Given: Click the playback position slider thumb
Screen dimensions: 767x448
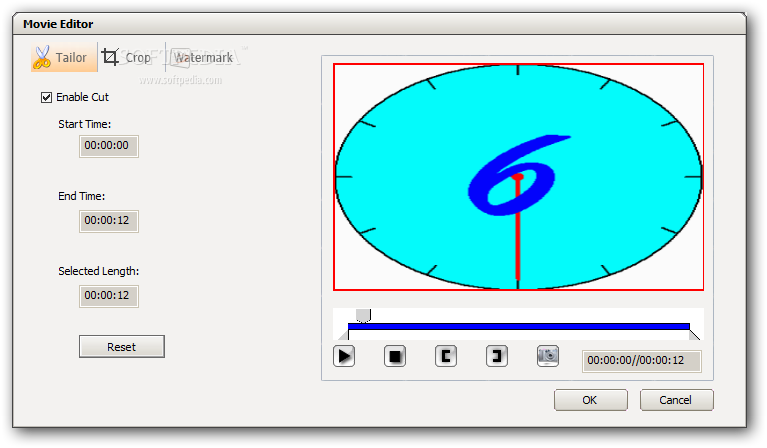Looking at the screenshot, I should [x=363, y=315].
